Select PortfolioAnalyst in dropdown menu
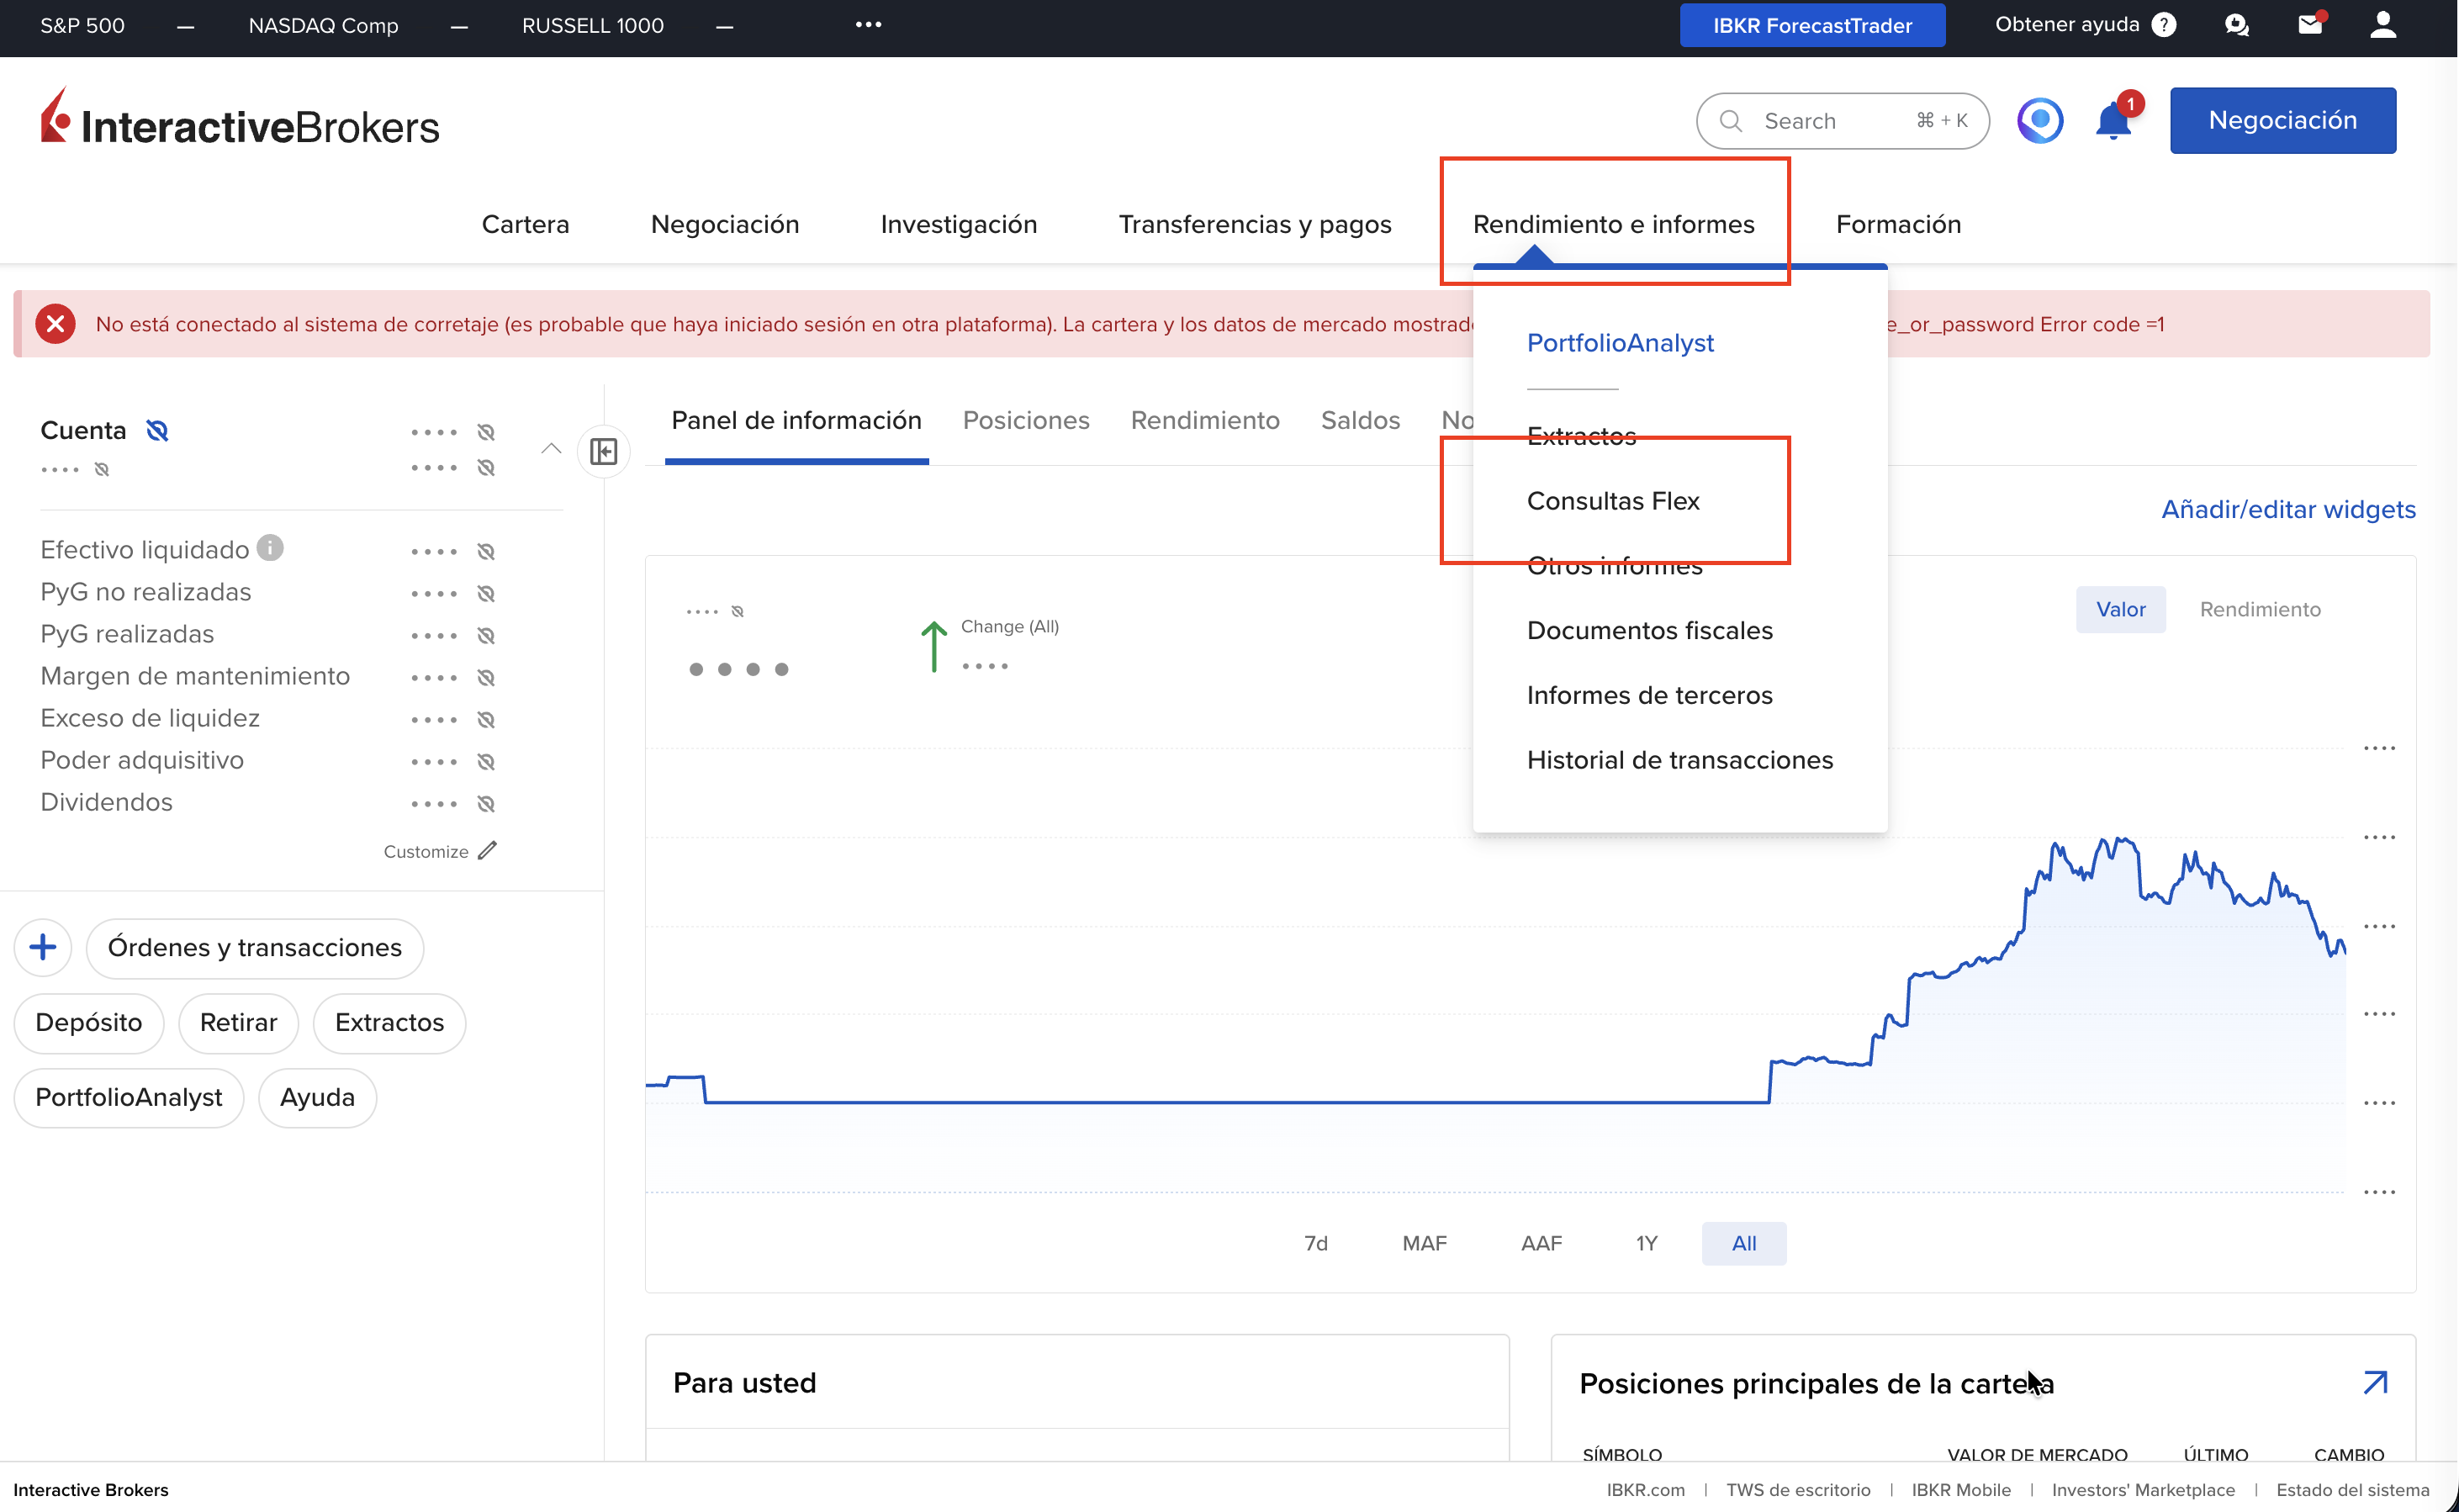Viewport: 2459px width, 1512px height. pos(1620,343)
